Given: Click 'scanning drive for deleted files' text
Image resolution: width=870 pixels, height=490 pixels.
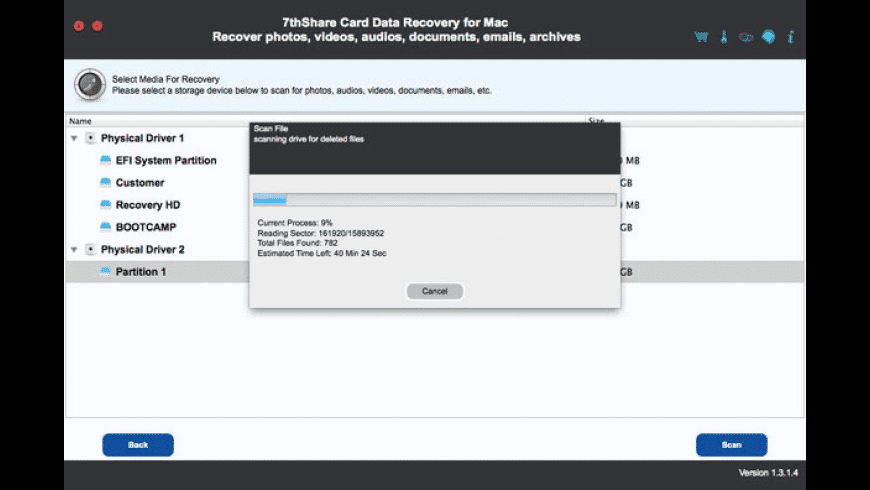Looking at the screenshot, I should [308, 139].
